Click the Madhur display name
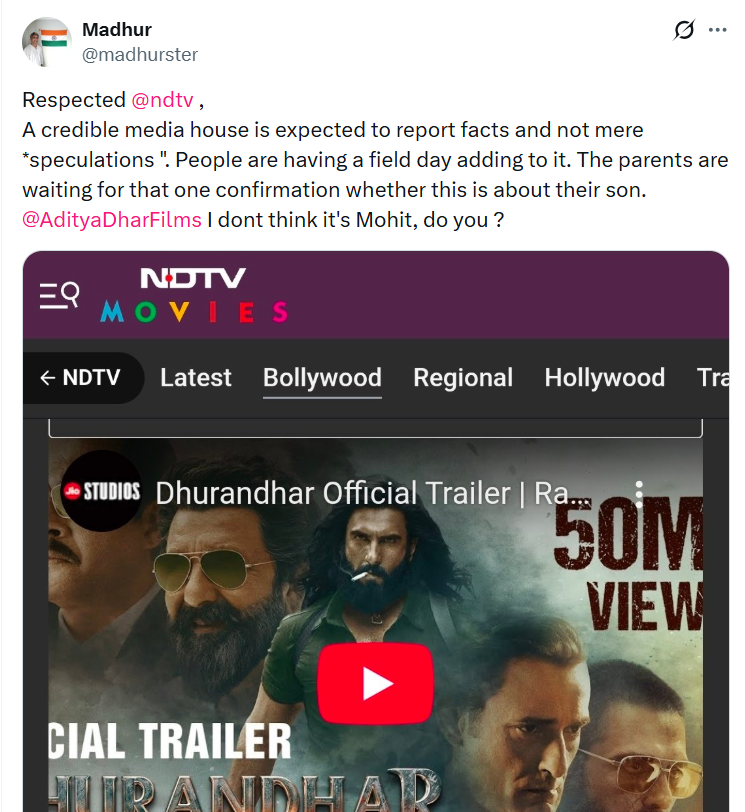745x812 pixels. click(x=116, y=30)
